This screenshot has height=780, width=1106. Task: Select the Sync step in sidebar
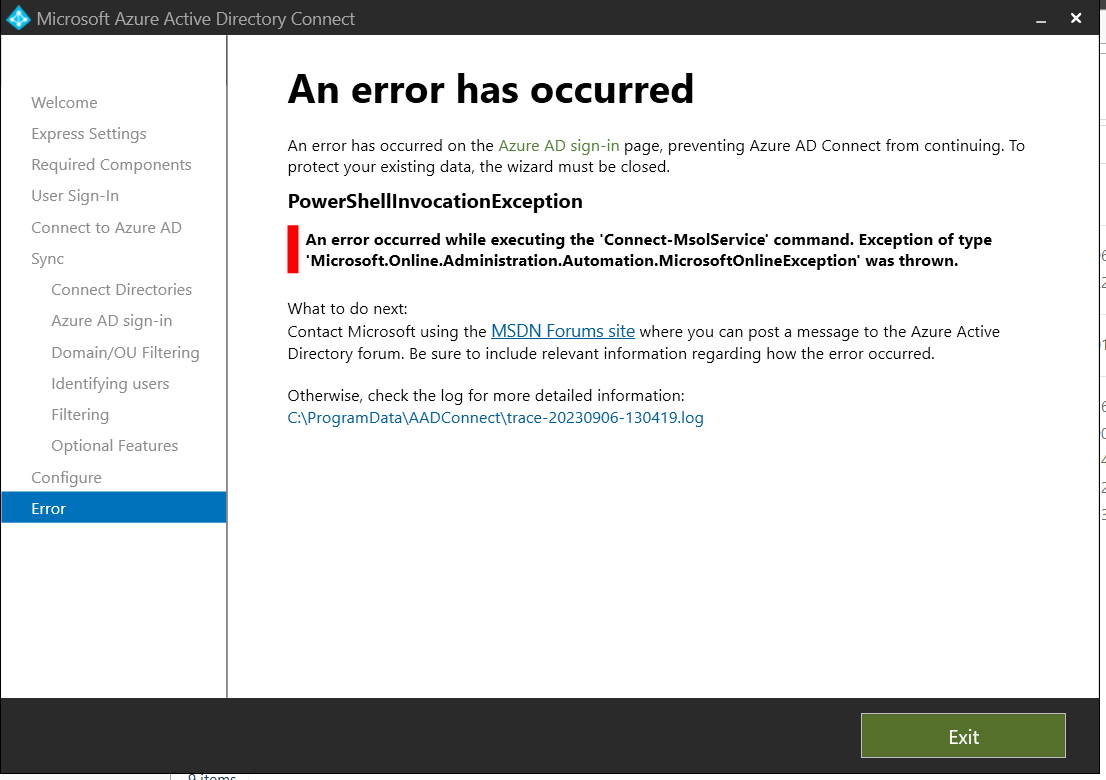coord(47,258)
